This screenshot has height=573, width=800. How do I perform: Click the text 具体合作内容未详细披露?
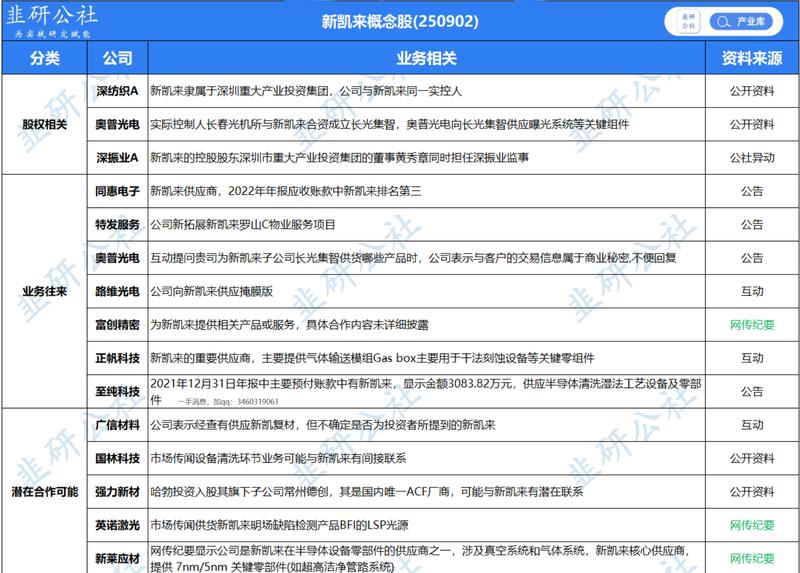click(x=367, y=325)
